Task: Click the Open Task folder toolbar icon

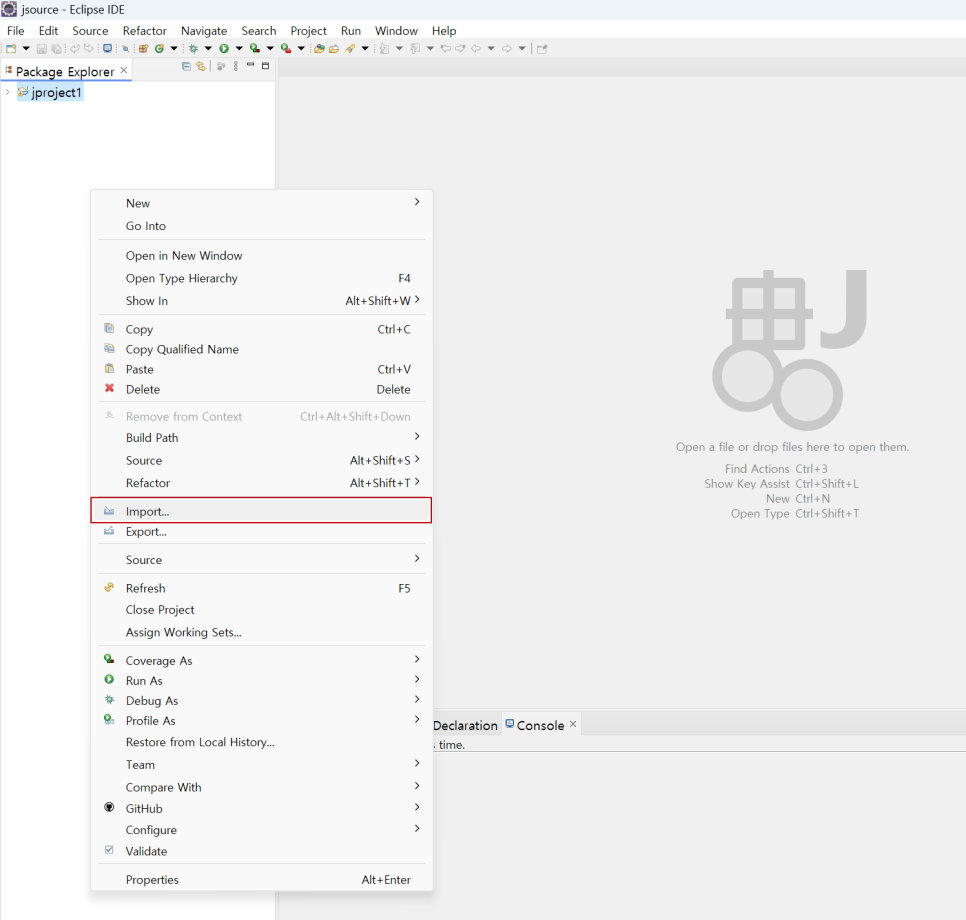Action: tap(334, 49)
